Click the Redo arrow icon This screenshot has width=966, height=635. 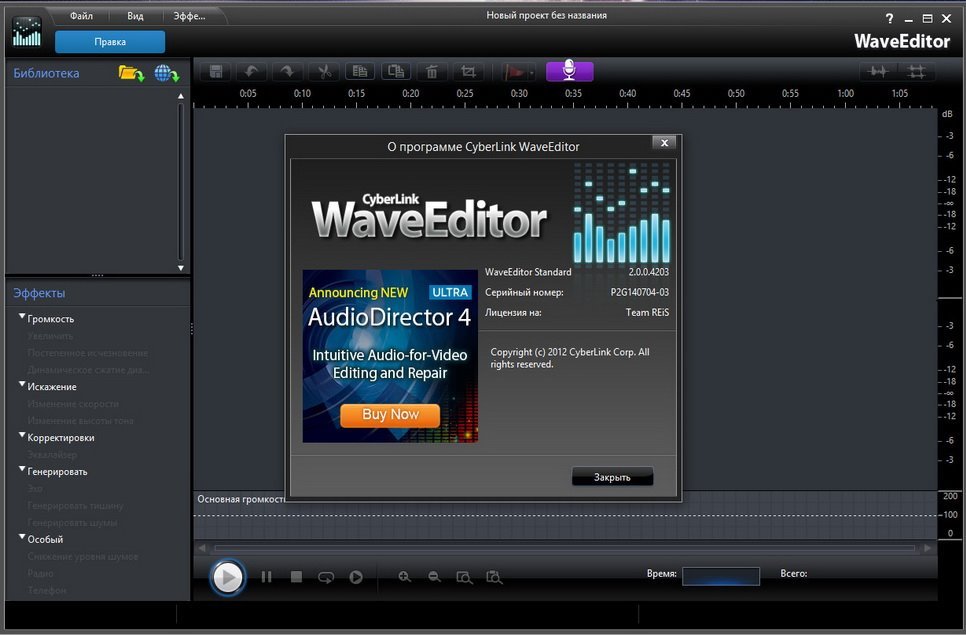pyautogui.click(x=287, y=71)
